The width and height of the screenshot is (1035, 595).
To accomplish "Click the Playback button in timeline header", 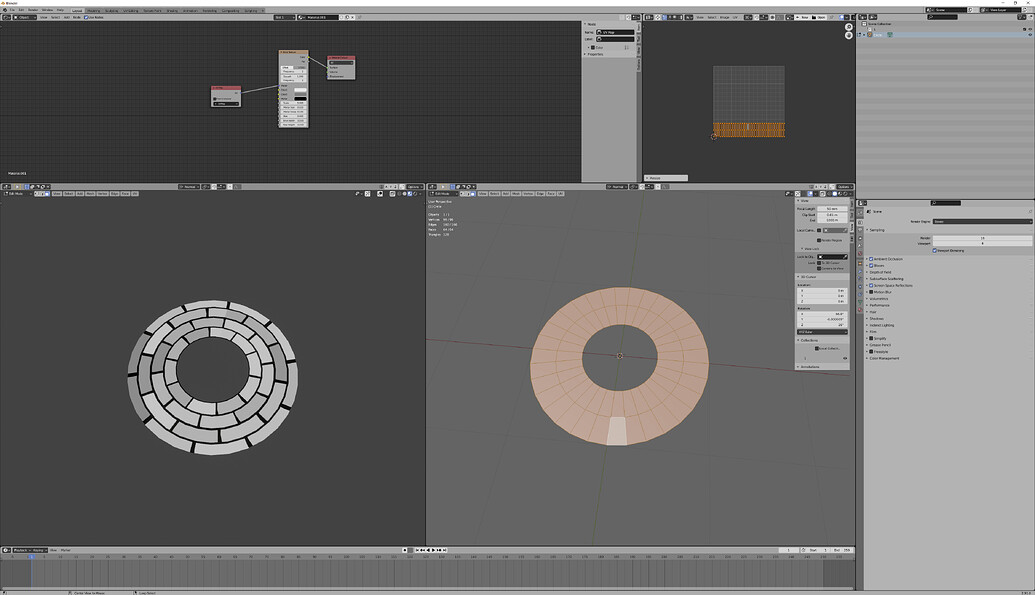I will coord(22,550).
